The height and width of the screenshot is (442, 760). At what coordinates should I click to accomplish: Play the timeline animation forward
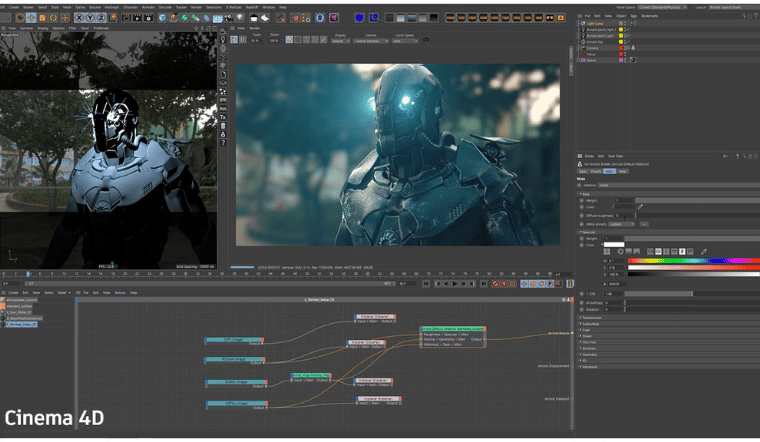(x=455, y=284)
